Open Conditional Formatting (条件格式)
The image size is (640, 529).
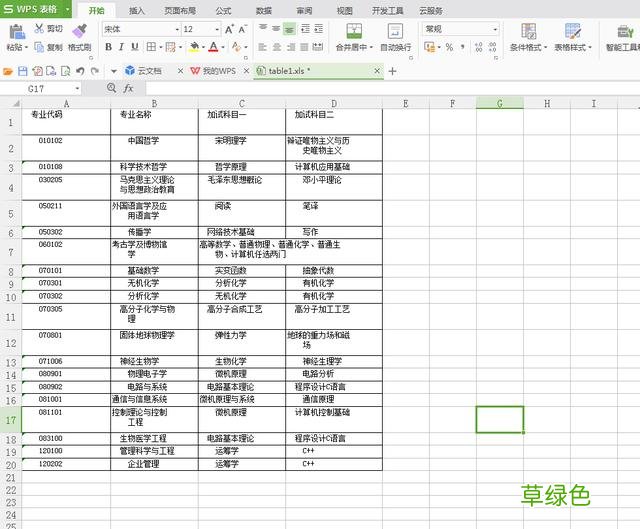coord(529,37)
